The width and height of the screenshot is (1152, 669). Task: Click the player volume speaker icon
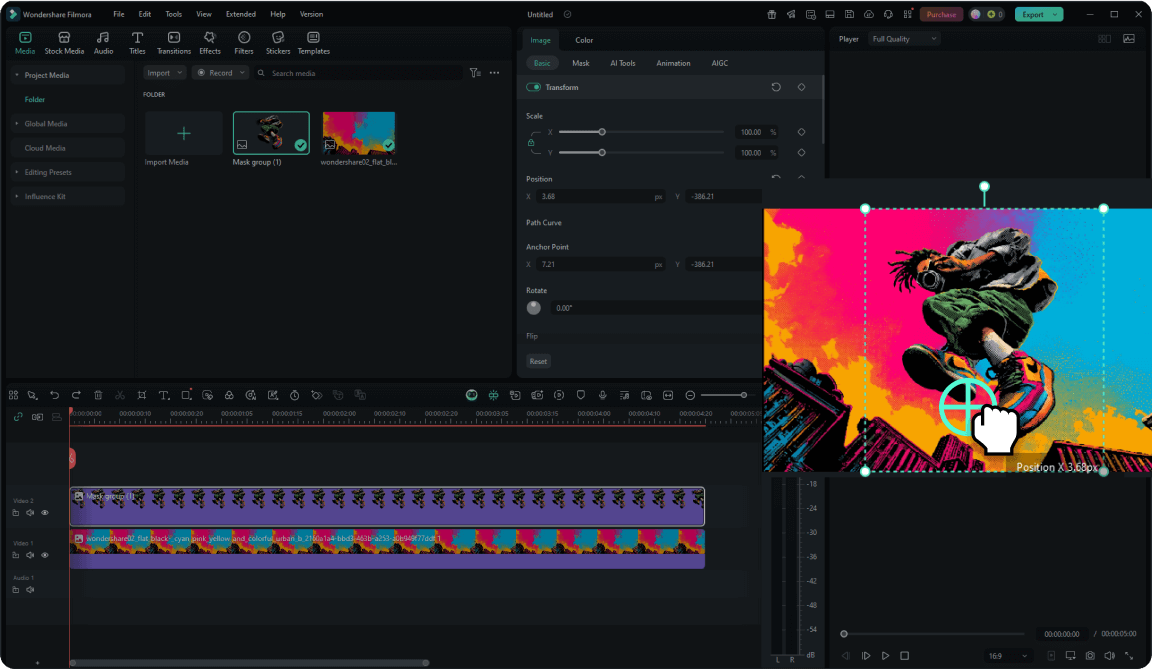pyautogui.click(x=1109, y=655)
